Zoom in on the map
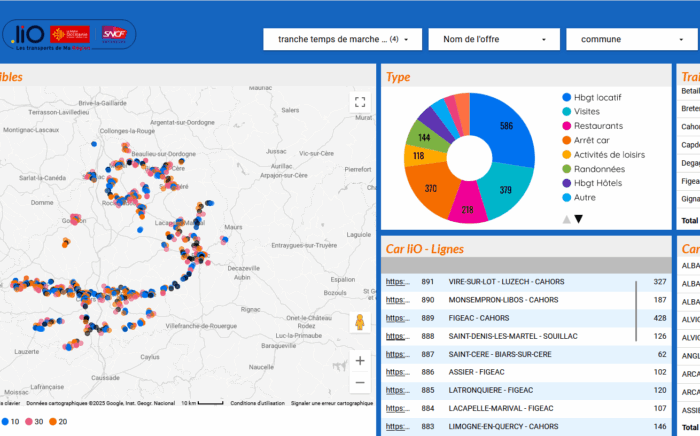The height and width of the screenshot is (436, 700). (x=360, y=361)
